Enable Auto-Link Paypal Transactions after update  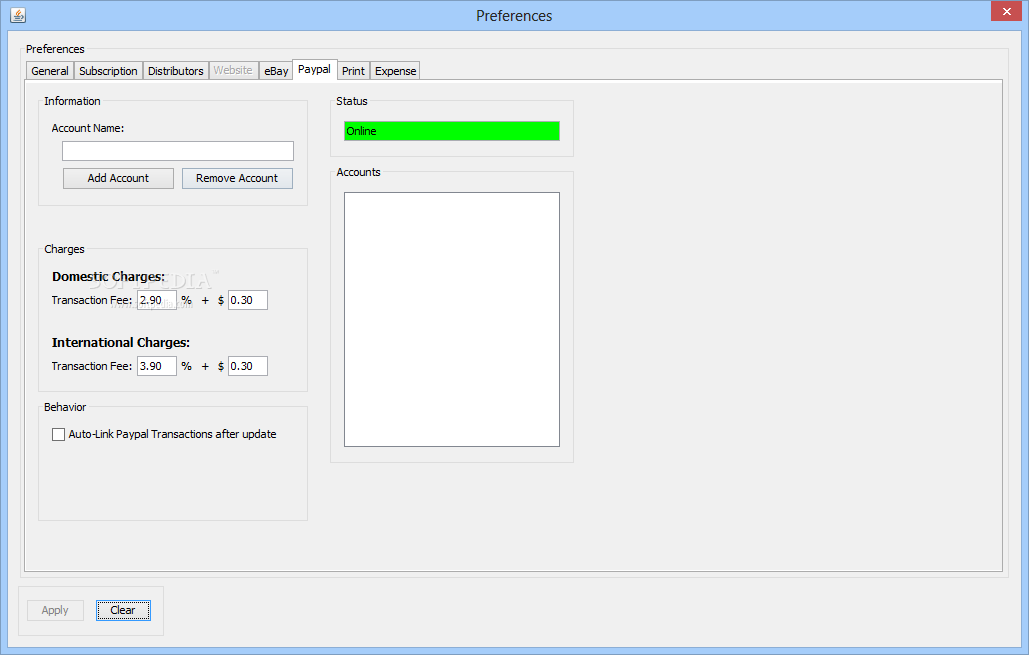(x=58, y=434)
